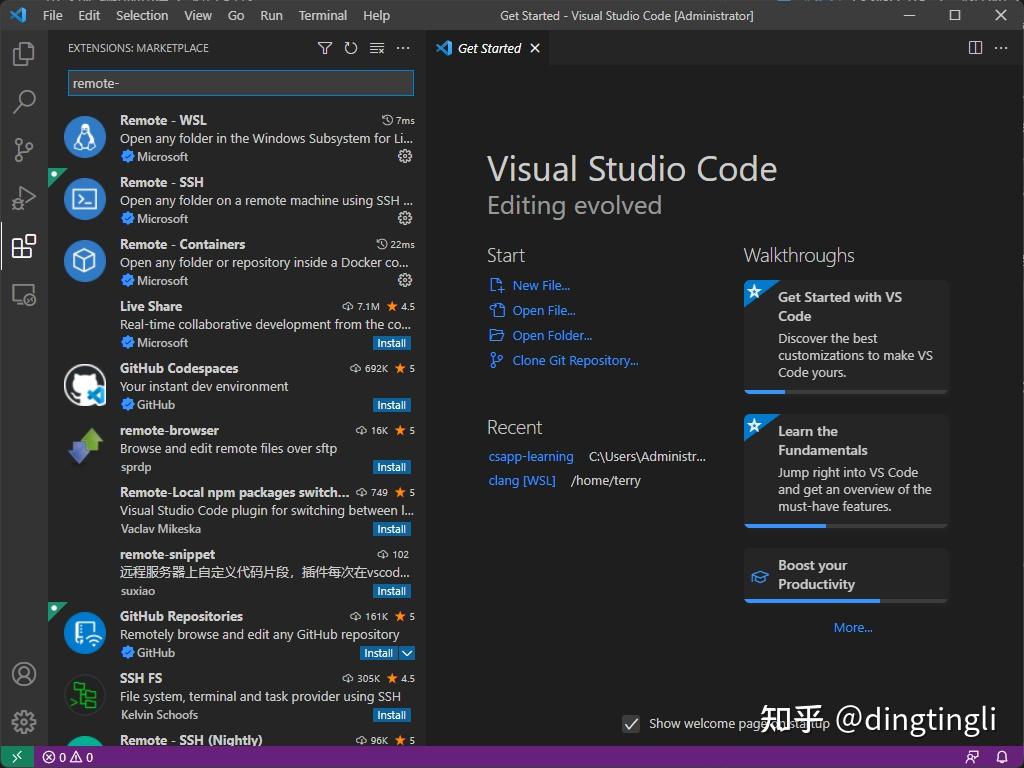The height and width of the screenshot is (768, 1024).
Task: Open manage gear for Remote - Containers
Action: pyautogui.click(x=405, y=280)
